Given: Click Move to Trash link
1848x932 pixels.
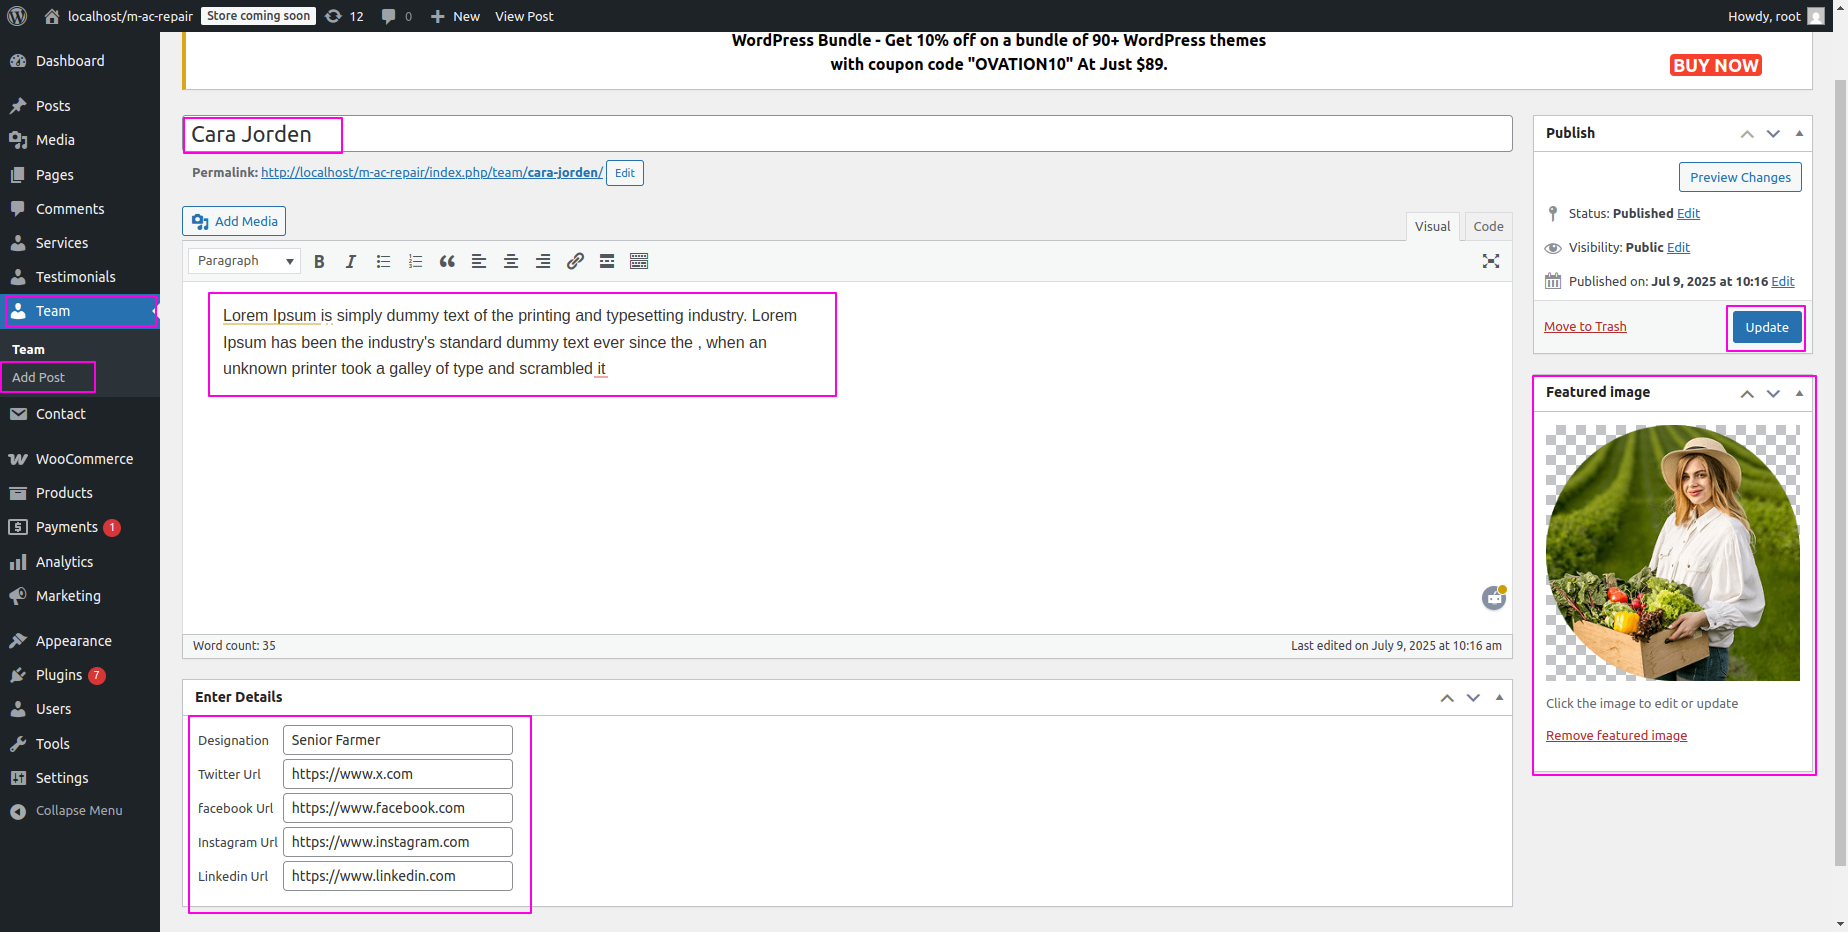Looking at the screenshot, I should click(x=1585, y=327).
